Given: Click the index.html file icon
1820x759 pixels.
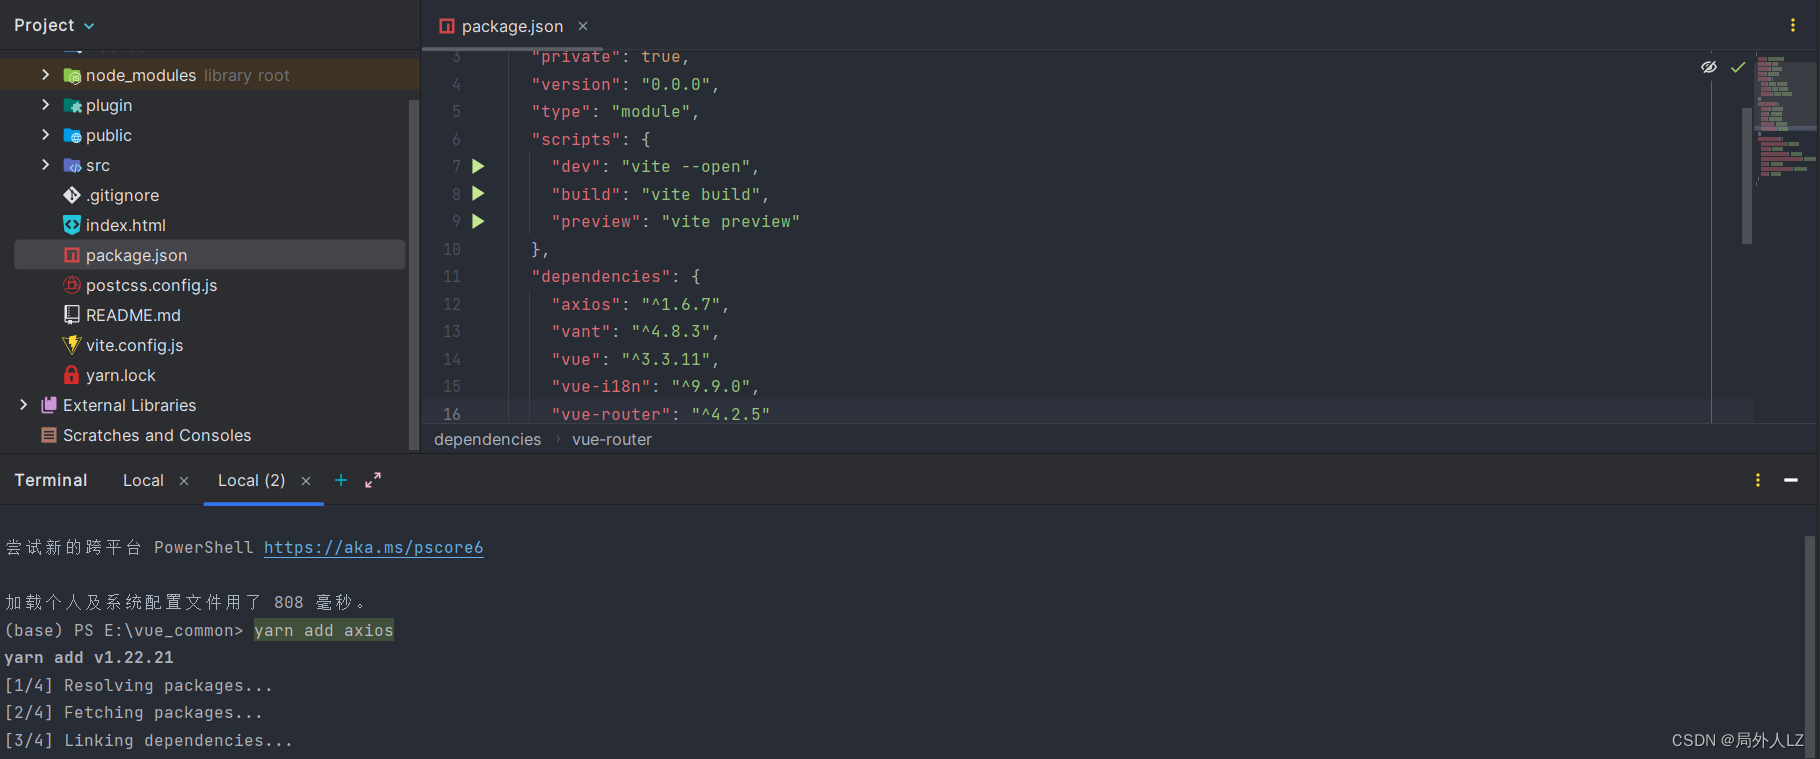Looking at the screenshot, I should 72,225.
